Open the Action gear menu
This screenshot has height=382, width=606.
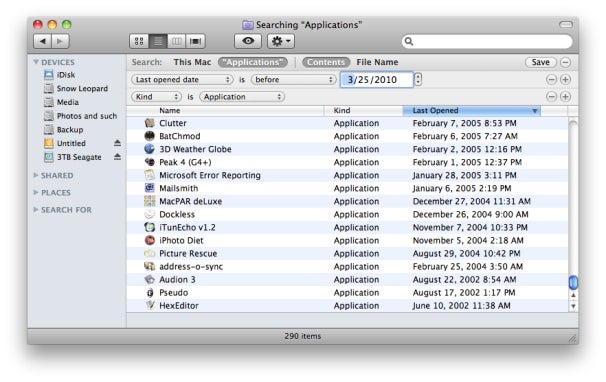tap(281, 41)
